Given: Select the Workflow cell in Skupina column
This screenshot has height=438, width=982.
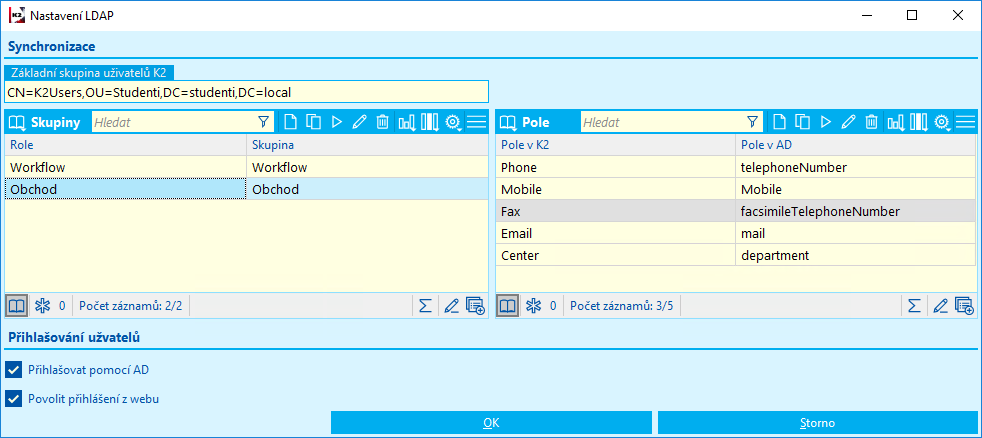Looking at the screenshot, I should click(367, 167).
